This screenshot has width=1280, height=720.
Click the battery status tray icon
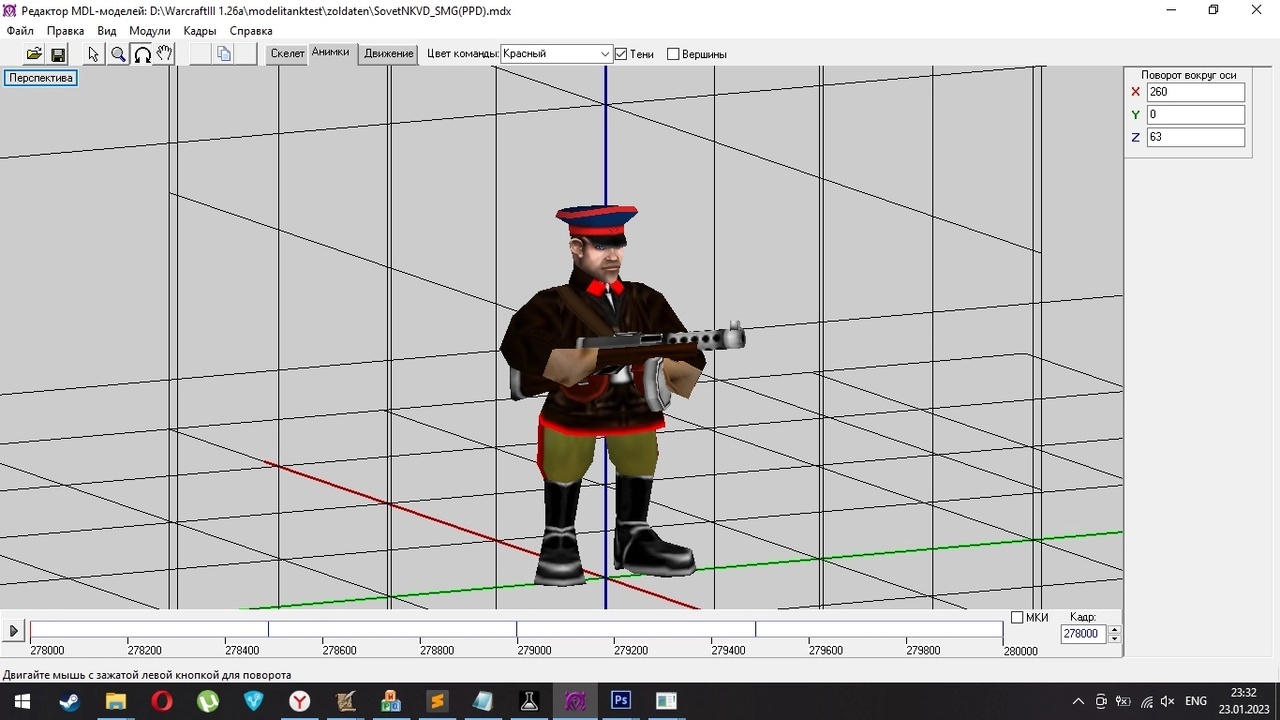click(1123, 701)
